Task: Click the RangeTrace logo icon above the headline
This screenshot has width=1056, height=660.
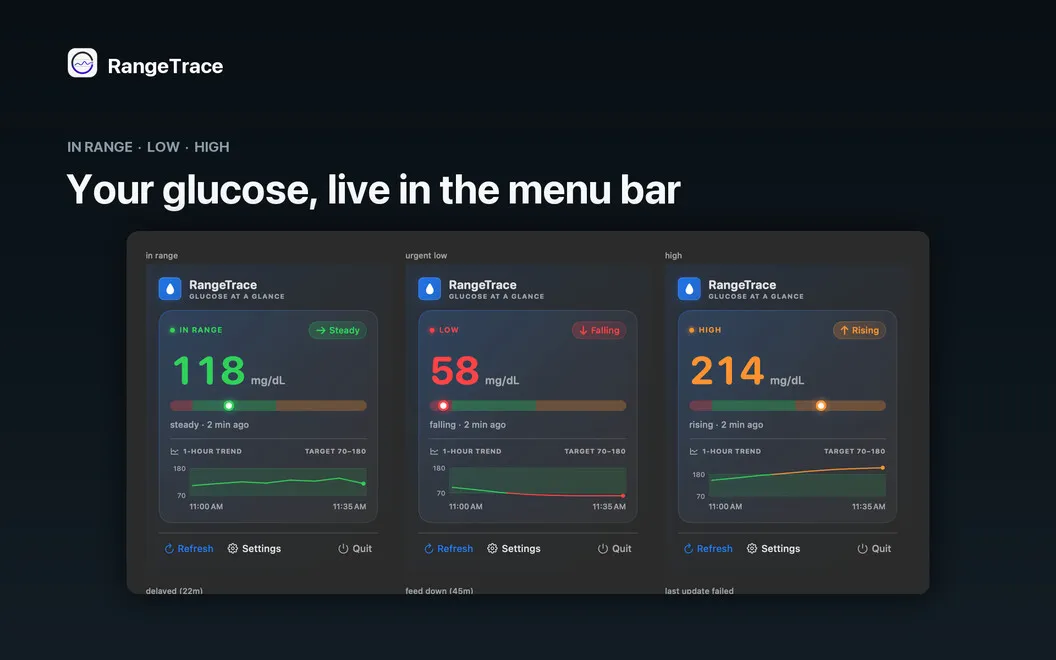Action: click(82, 63)
